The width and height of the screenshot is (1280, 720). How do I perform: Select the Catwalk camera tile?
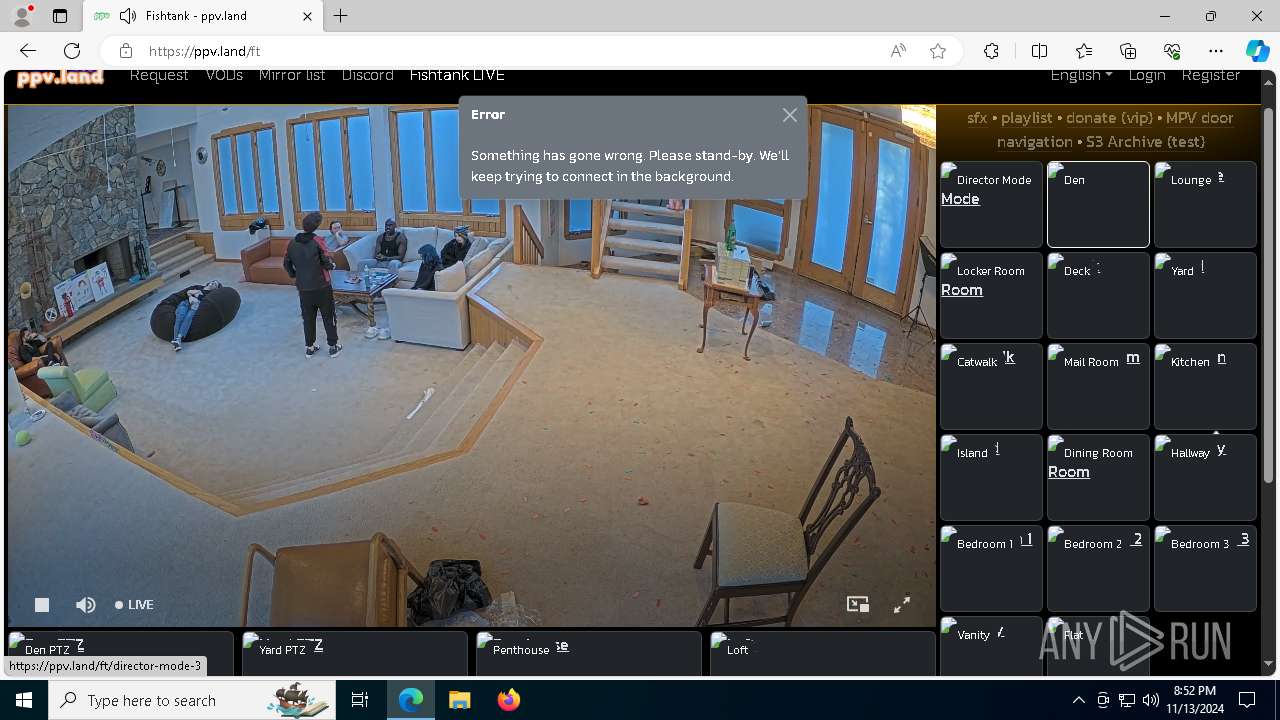[x=991, y=386]
